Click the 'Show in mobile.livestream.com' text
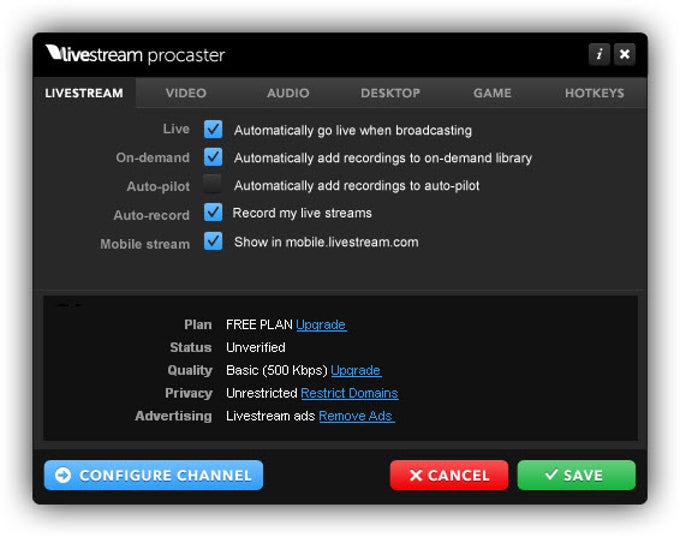The height and width of the screenshot is (537, 680). click(326, 242)
